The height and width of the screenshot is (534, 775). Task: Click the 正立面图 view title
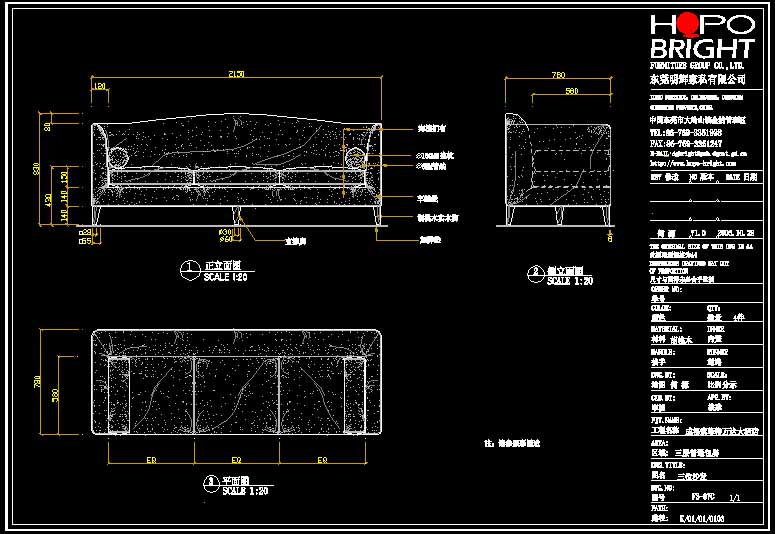pyautogui.click(x=223, y=266)
